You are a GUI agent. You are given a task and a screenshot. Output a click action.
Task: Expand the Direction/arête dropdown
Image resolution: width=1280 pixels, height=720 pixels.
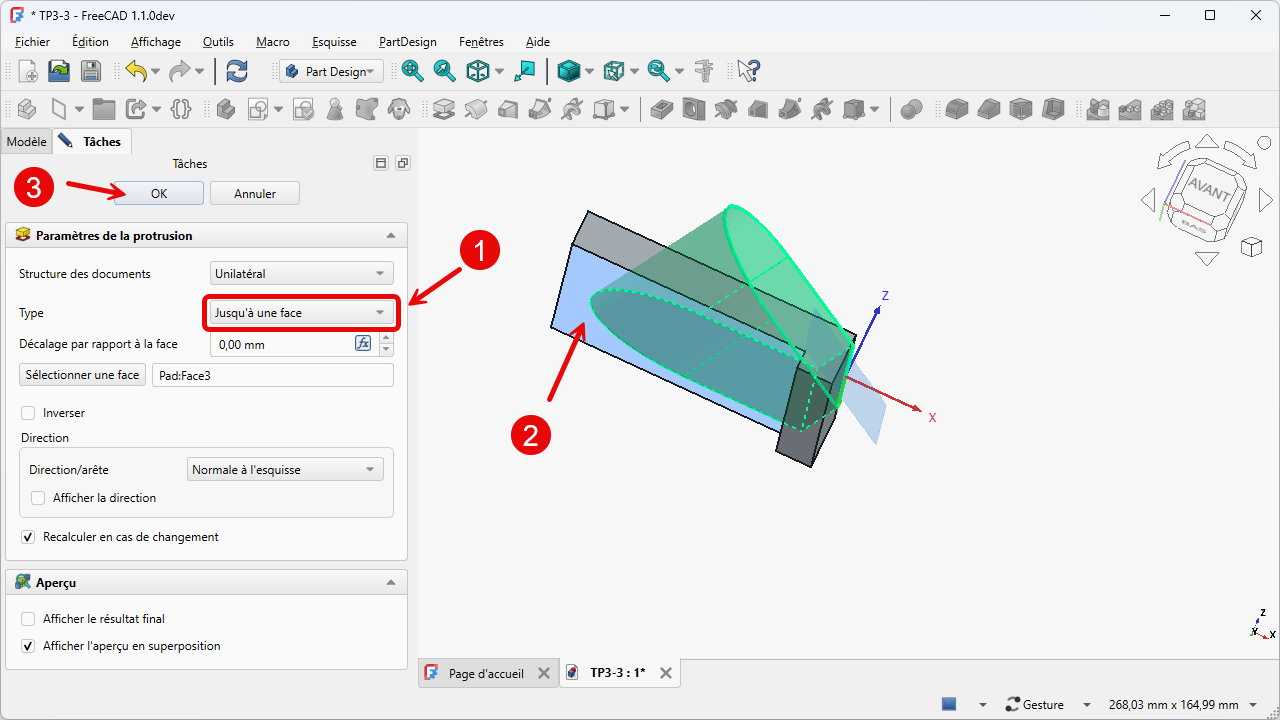[x=285, y=470]
